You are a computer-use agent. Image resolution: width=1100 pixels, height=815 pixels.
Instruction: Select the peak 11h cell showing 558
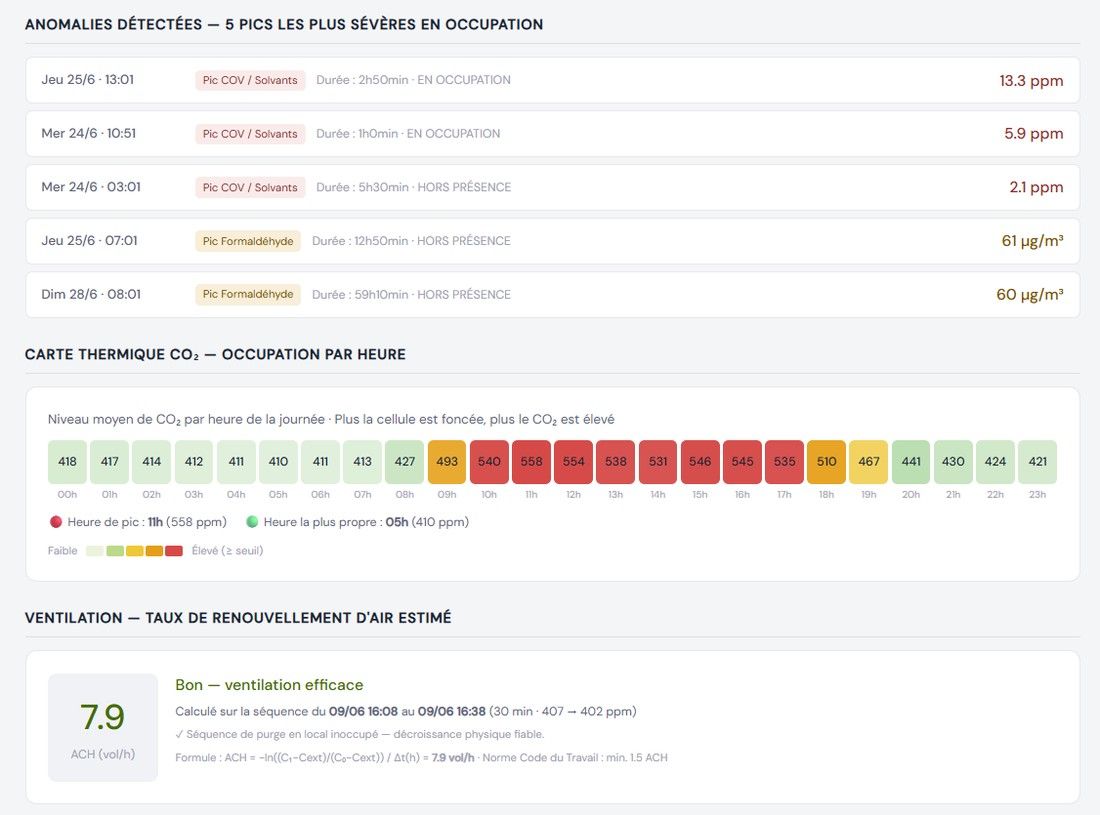(x=532, y=462)
